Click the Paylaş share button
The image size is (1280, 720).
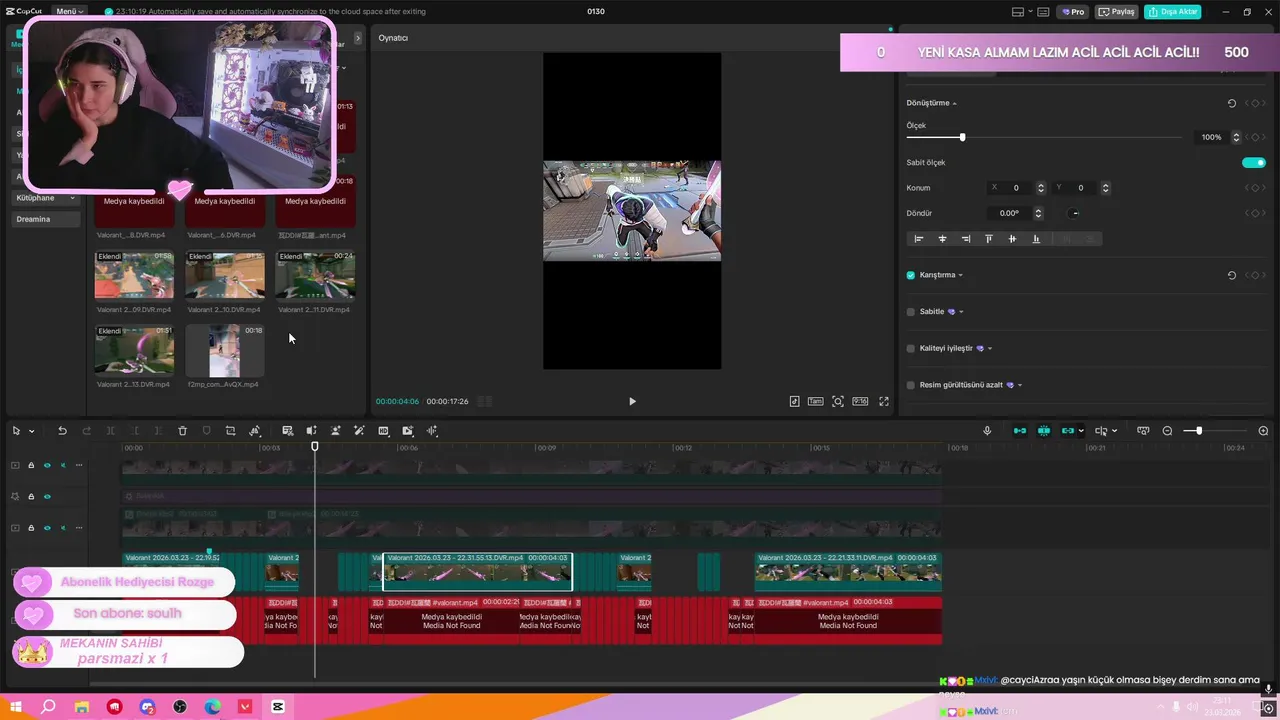tap(1117, 12)
